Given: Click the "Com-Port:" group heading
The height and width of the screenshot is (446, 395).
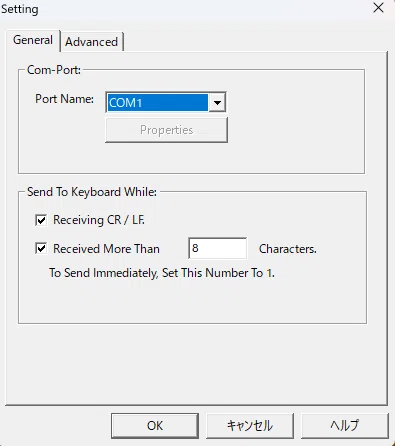Looking at the screenshot, I should coord(54,70).
